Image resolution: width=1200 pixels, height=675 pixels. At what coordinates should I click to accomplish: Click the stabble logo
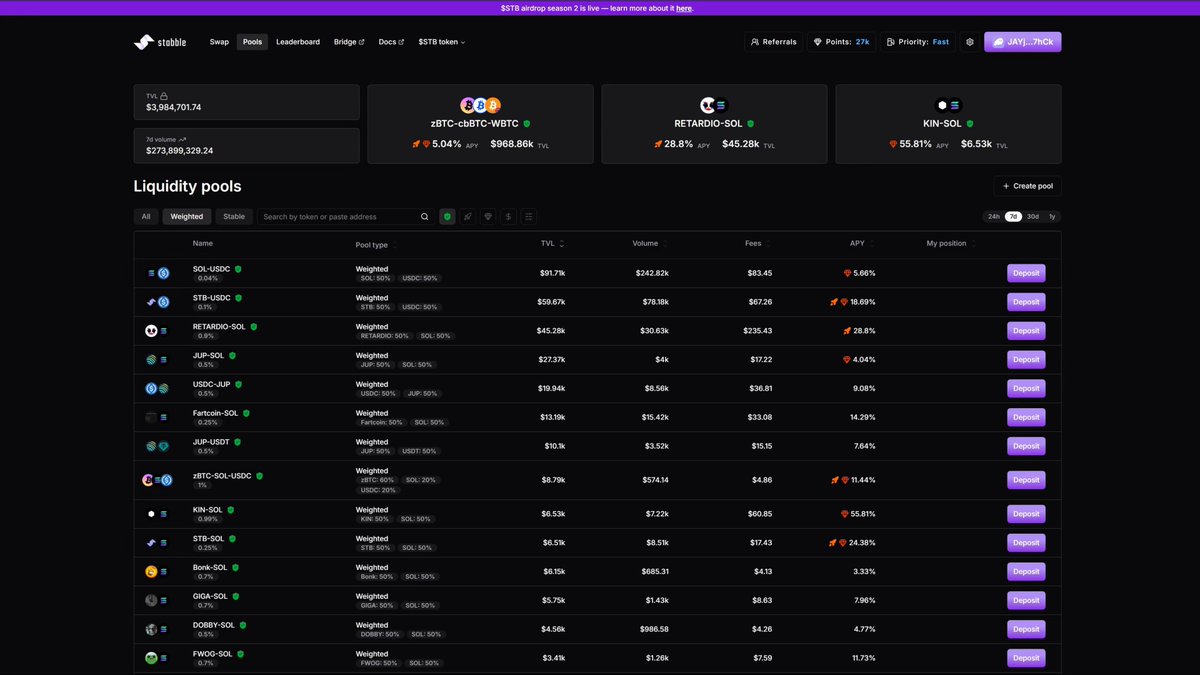click(160, 42)
